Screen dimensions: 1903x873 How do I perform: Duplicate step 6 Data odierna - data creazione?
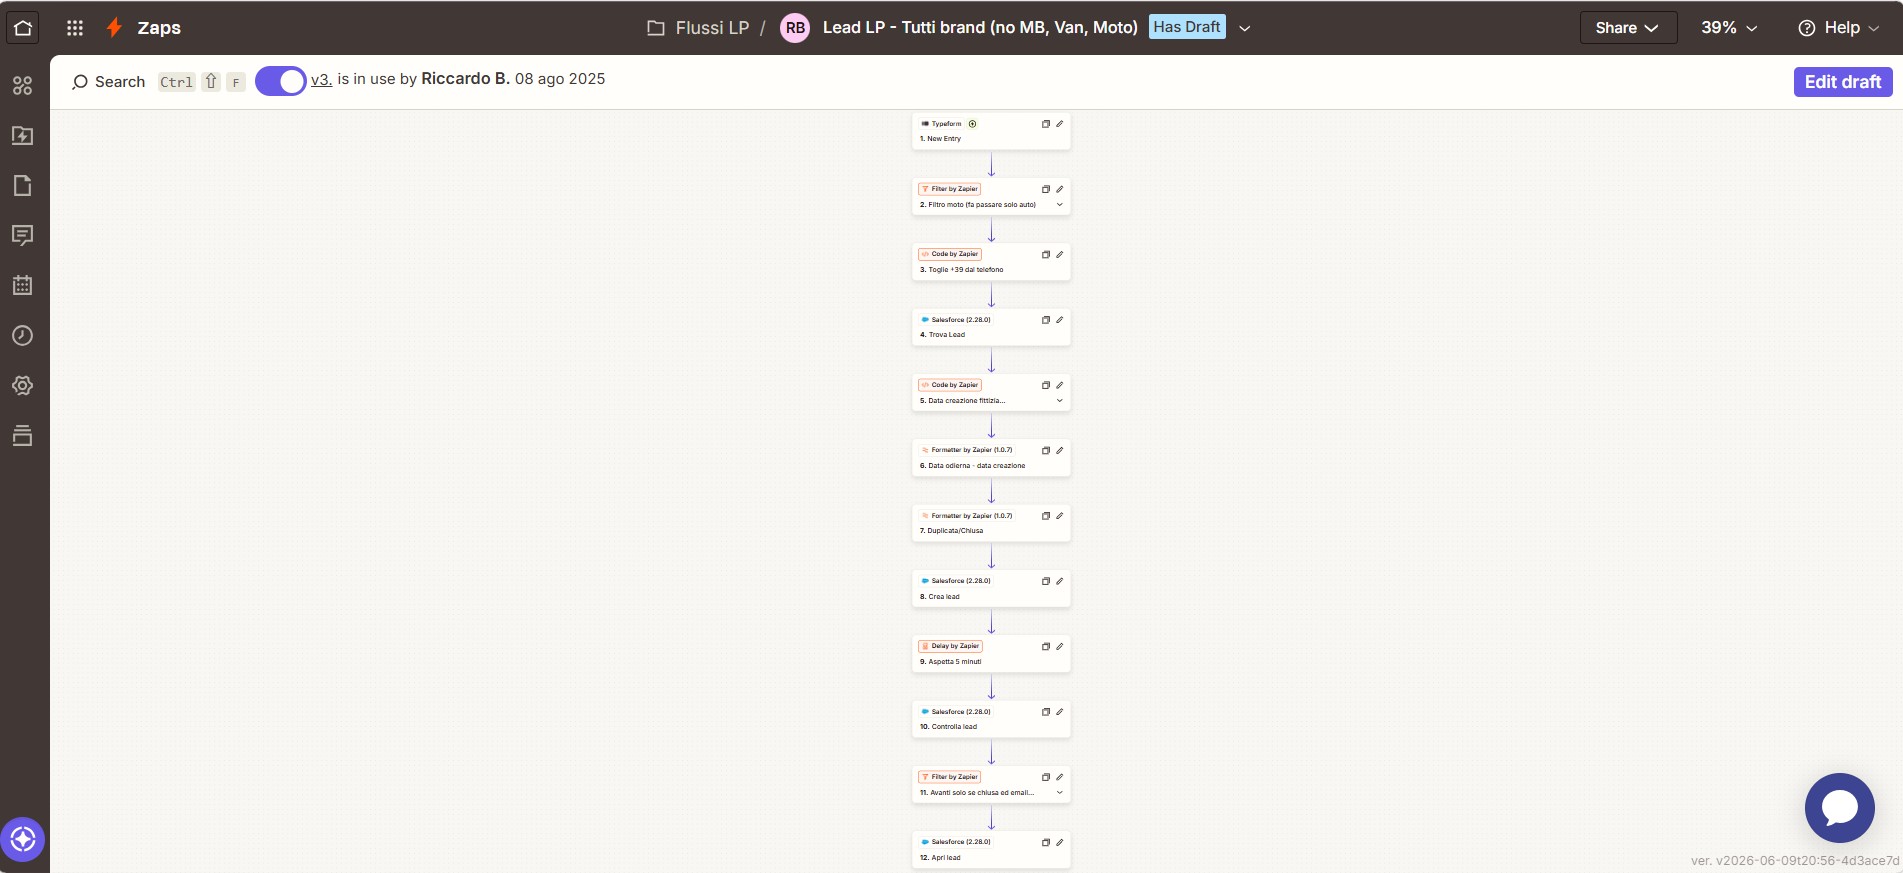pyautogui.click(x=1046, y=451)
